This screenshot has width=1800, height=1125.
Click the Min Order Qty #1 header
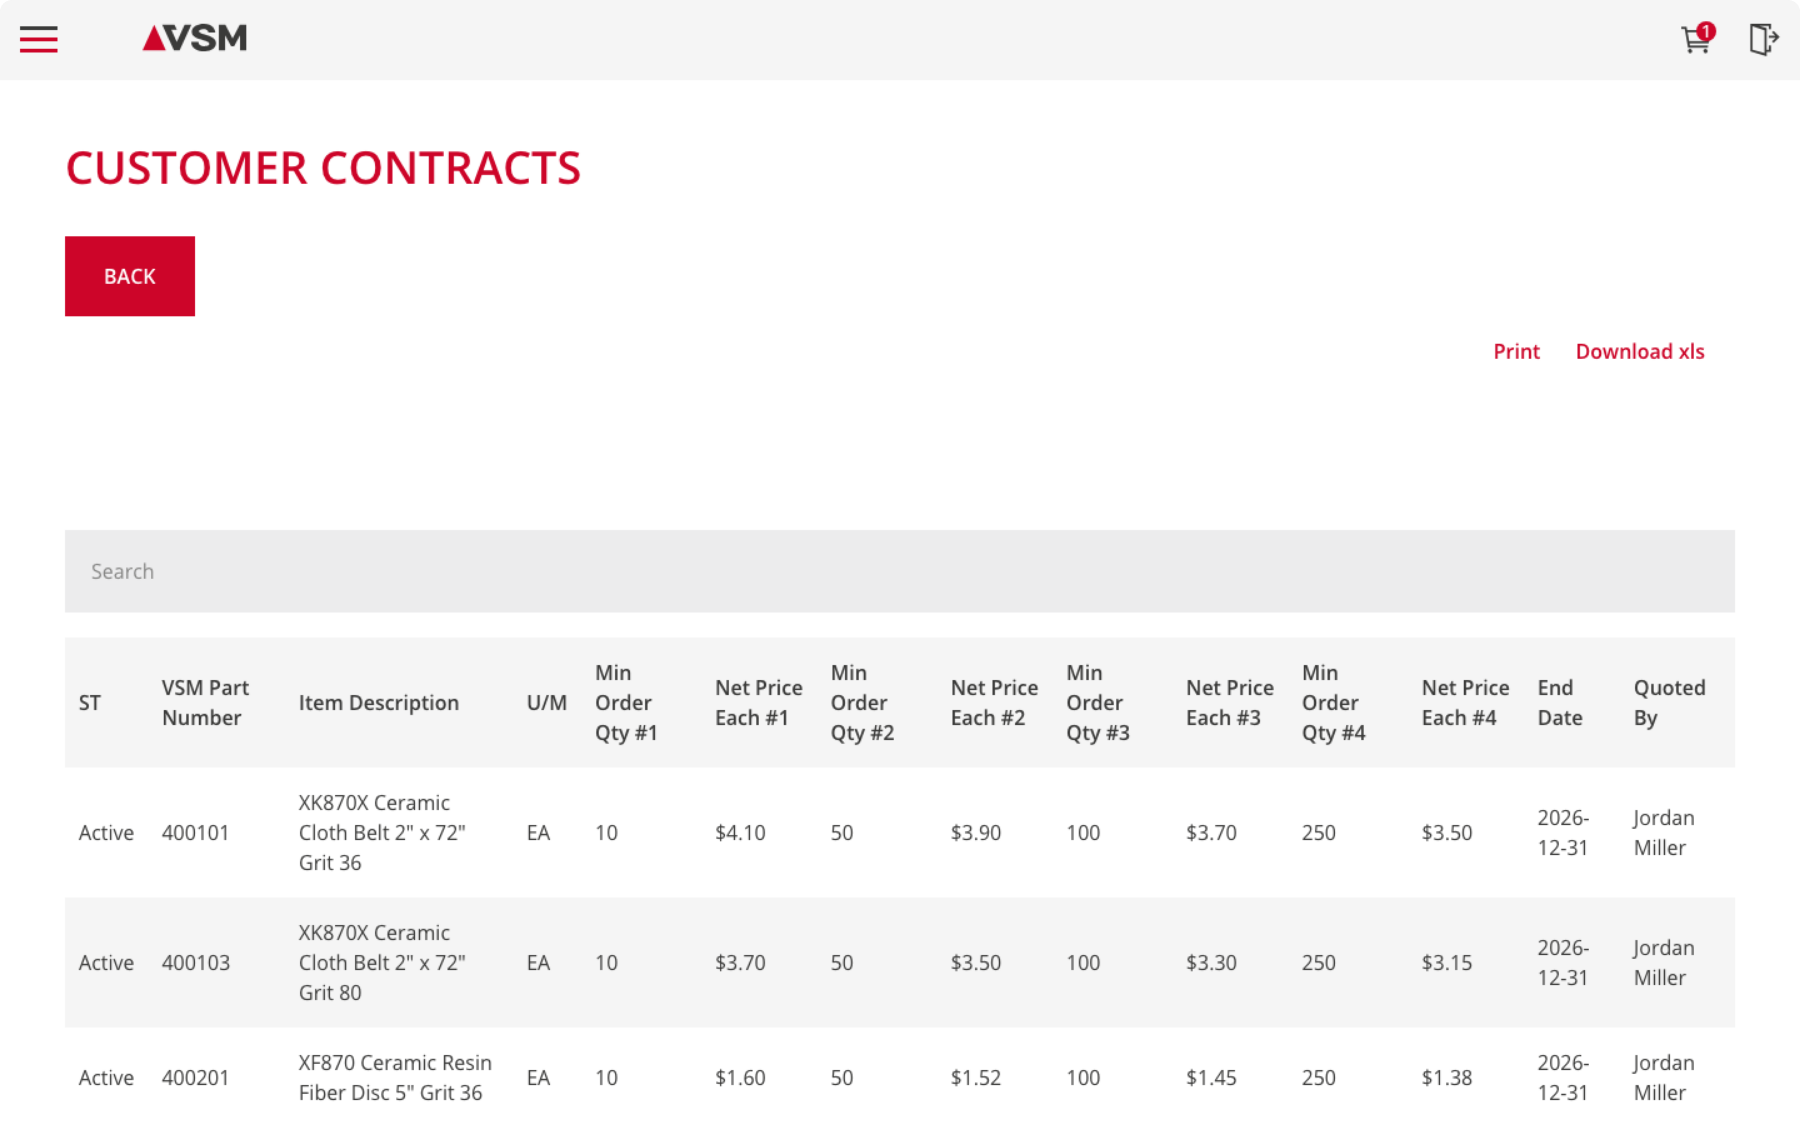[x=626, y=703]
